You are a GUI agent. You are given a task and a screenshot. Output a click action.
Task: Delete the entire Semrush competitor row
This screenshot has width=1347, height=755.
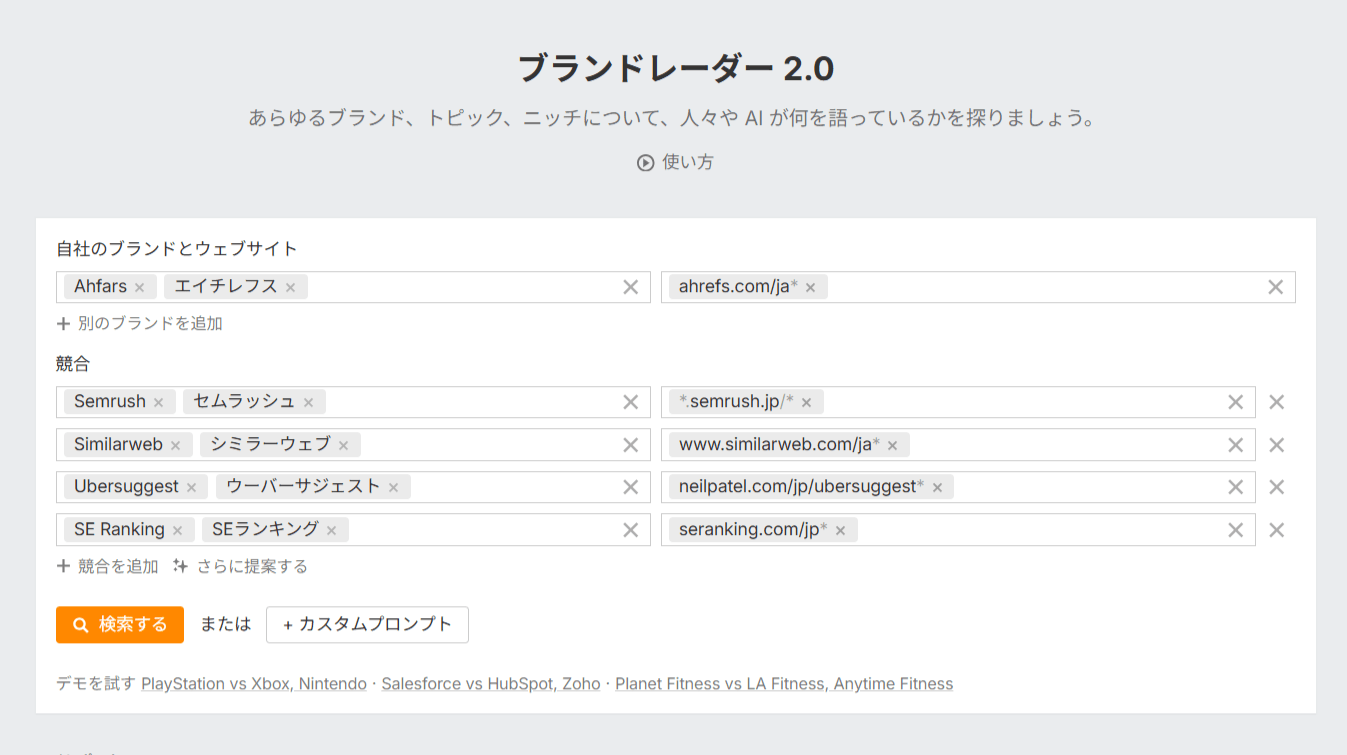tap(1276, 402)
